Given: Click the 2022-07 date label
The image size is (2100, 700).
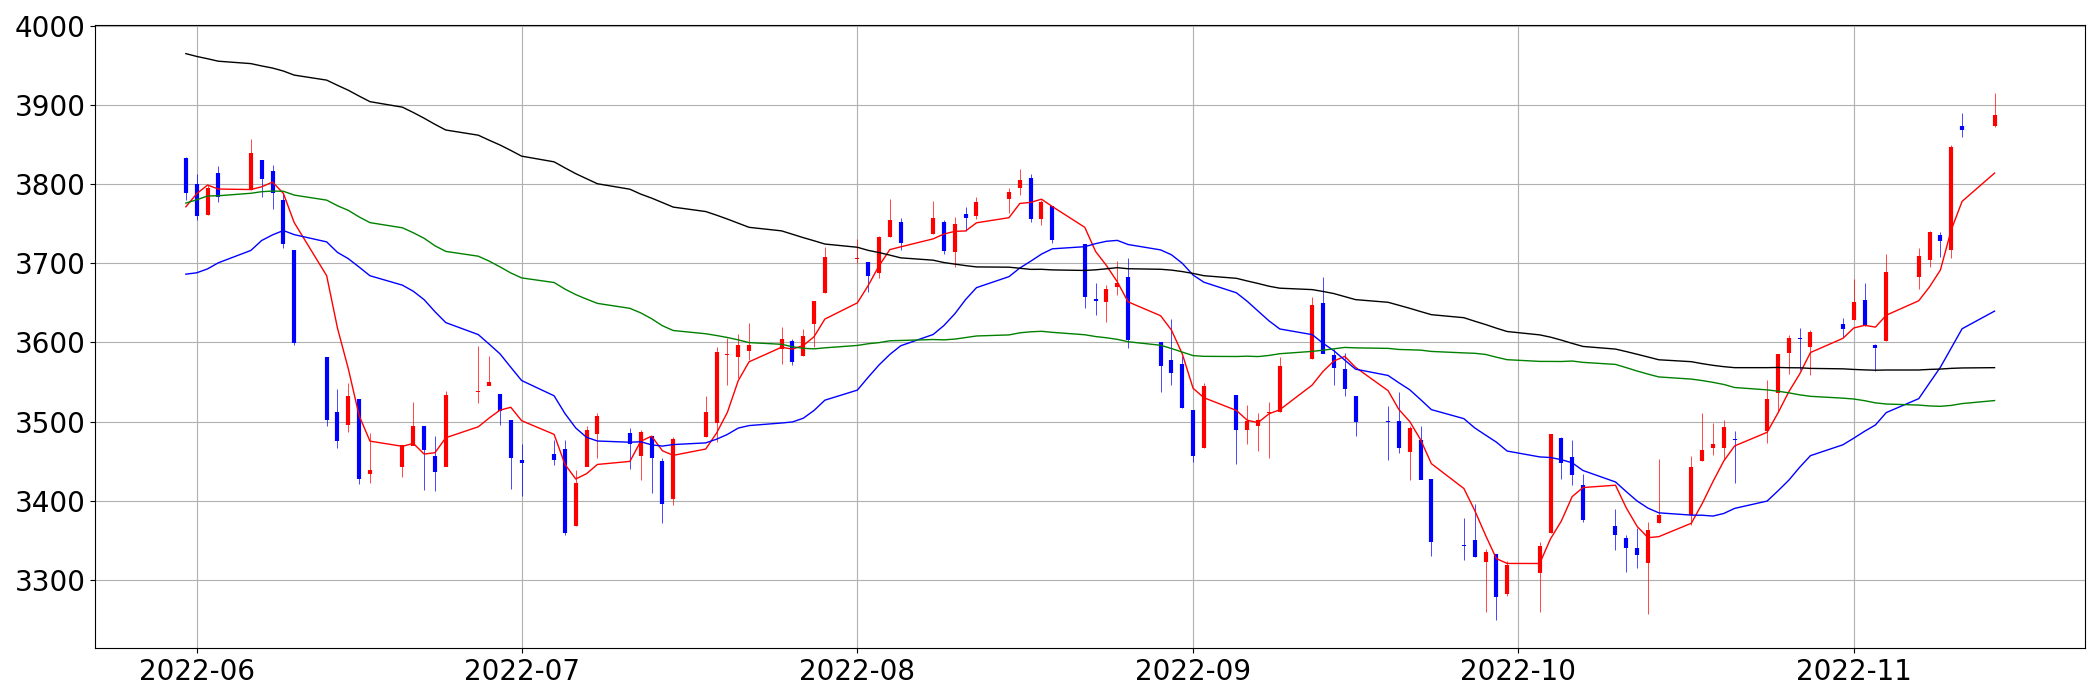Looking at the screenshot, I should coord(522,671).
